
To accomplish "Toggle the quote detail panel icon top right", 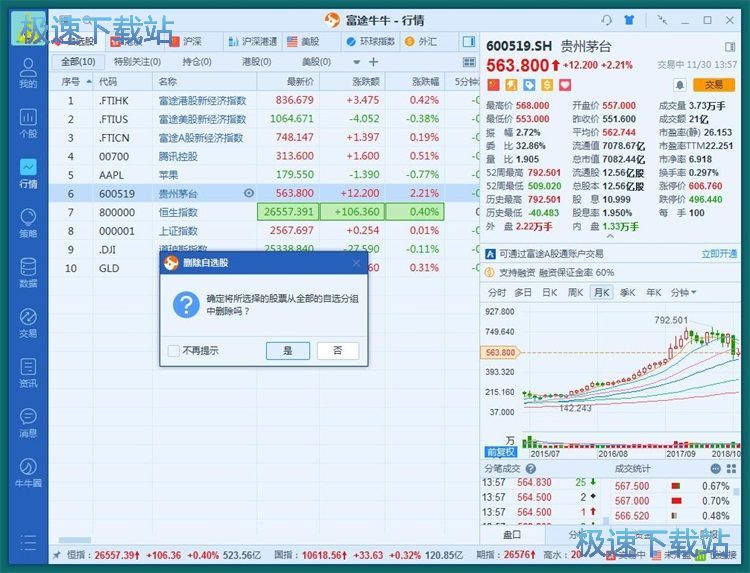I will pos(730,47).
